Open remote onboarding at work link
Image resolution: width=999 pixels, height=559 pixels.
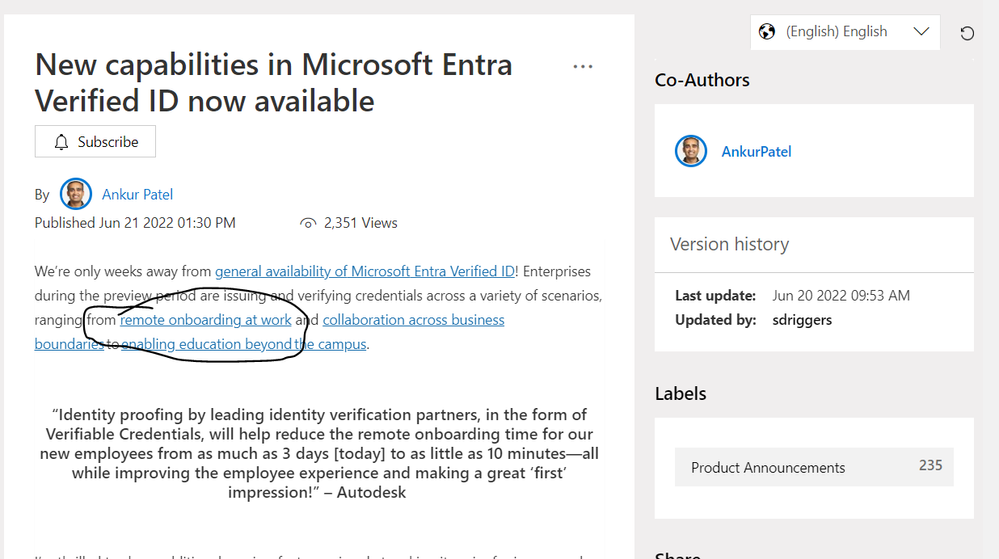(206, 320)
